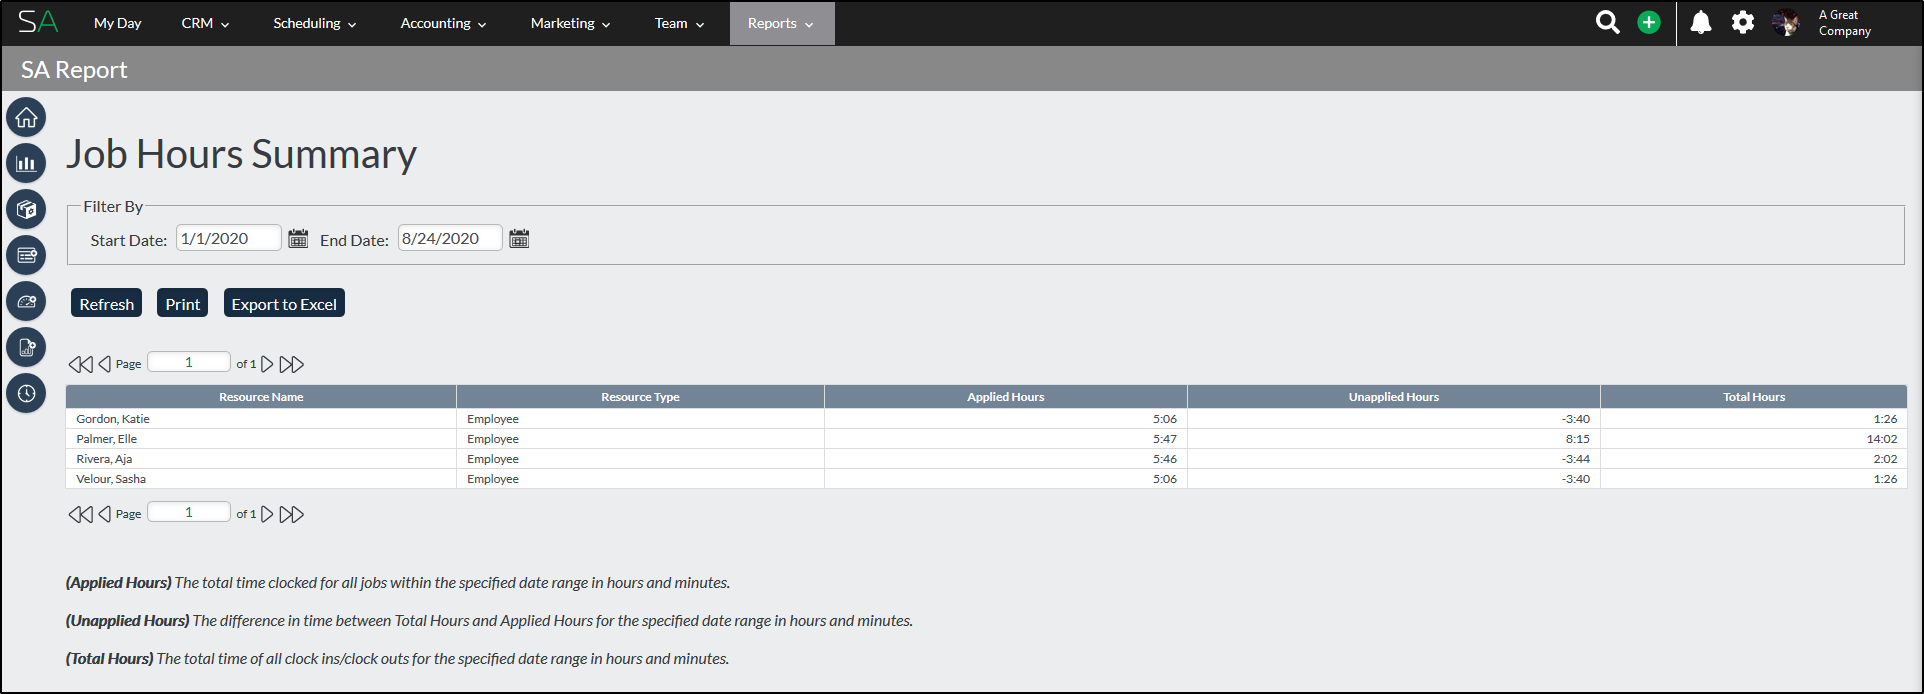Open the bar chart sidebar icon

point(26,163)
